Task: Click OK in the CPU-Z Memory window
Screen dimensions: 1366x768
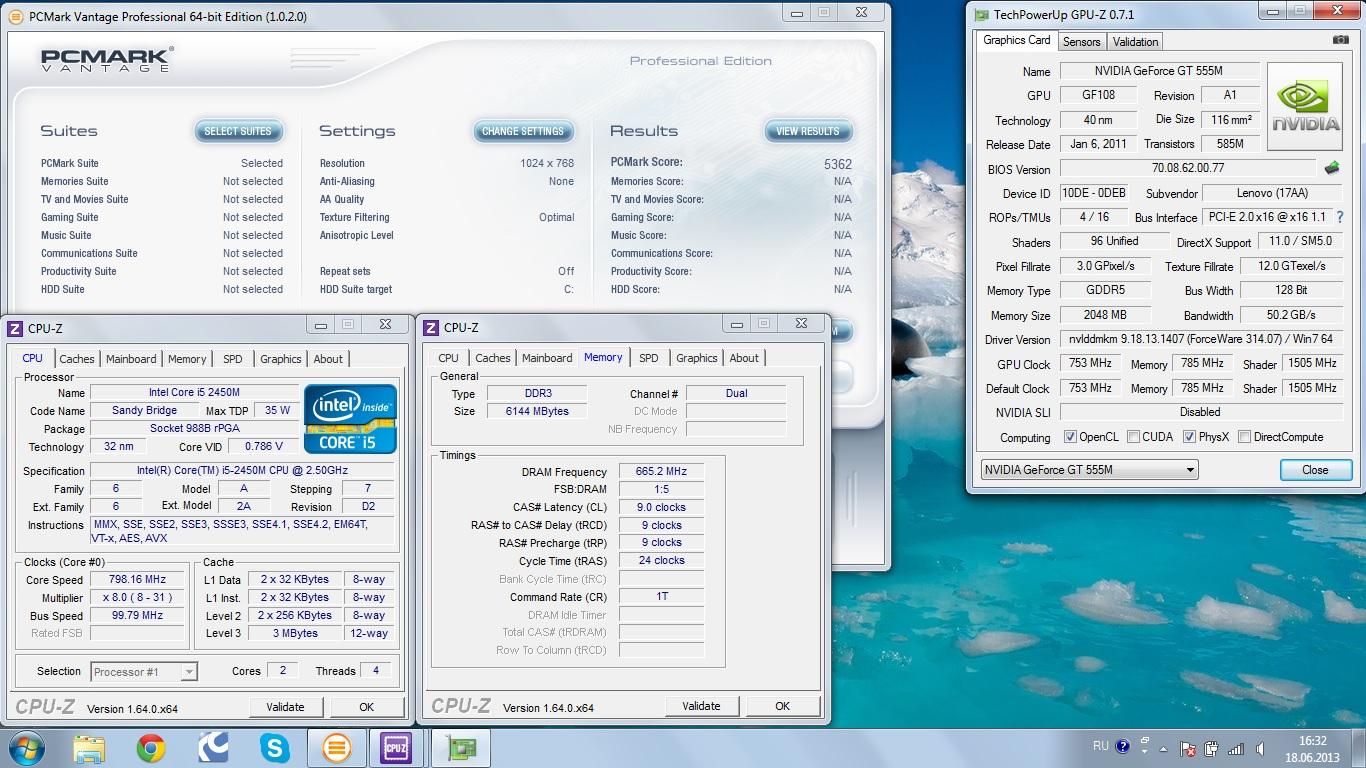Action: [782, 706]
